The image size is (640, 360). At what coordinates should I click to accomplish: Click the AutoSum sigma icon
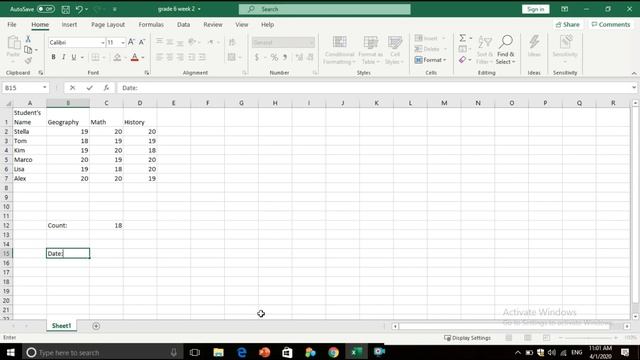[462, 38]
